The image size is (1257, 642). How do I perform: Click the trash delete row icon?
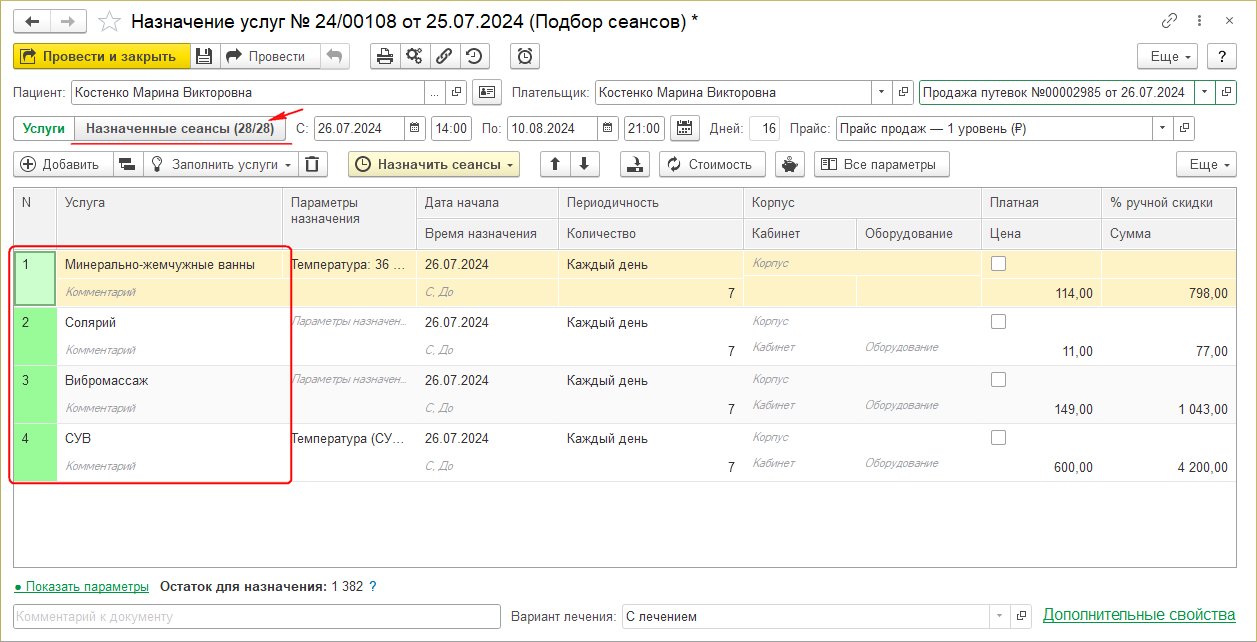tap(314, 165)
